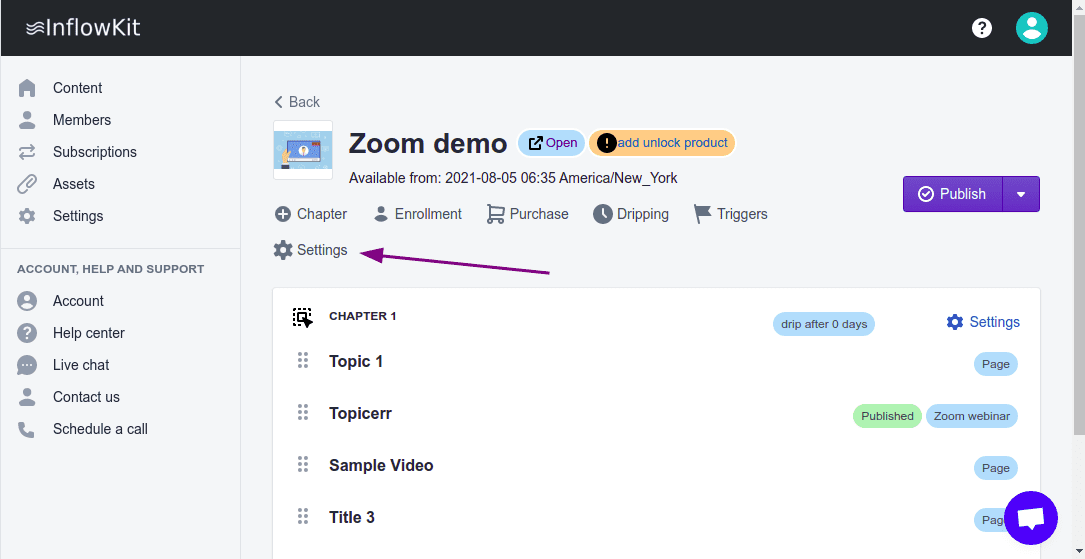Viewport: 1085px width, 559px height.
Task: Click the Open course link badge
Action: 552,143
